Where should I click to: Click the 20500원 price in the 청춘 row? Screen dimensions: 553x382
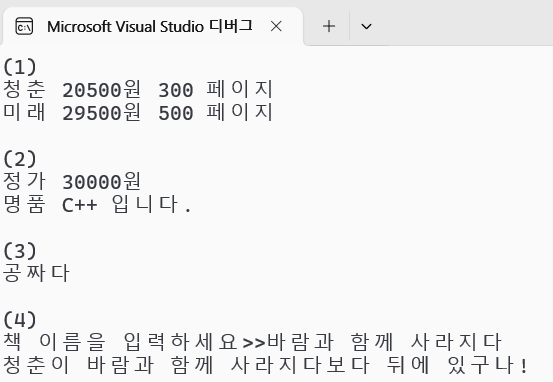point(102,90)
